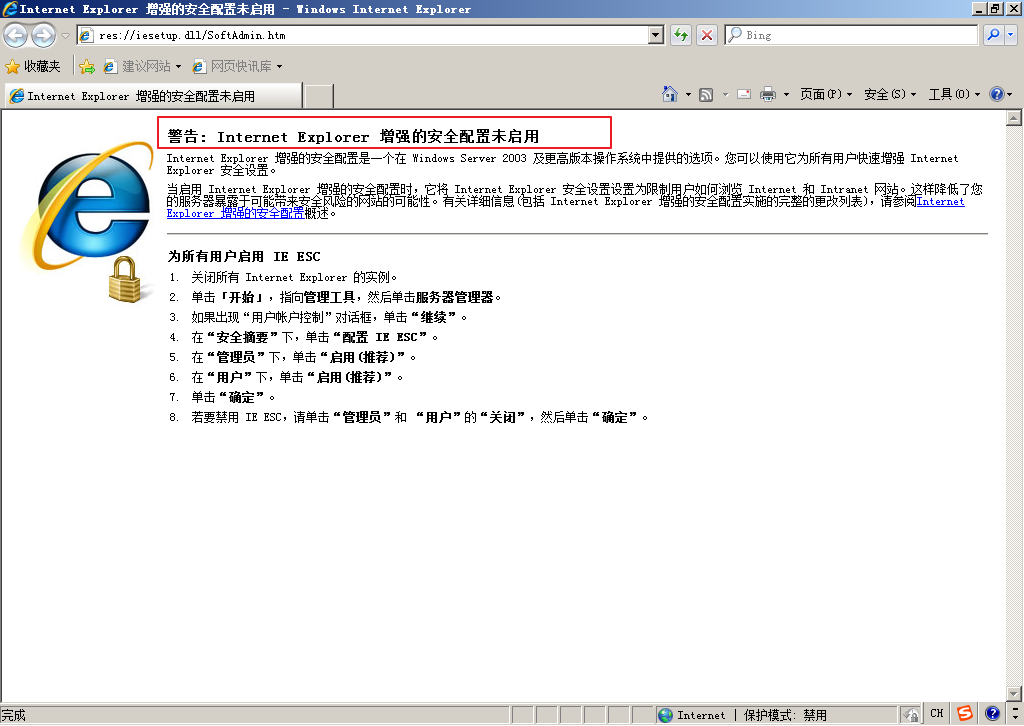Click the Back navigation arrow

point(16,35)
